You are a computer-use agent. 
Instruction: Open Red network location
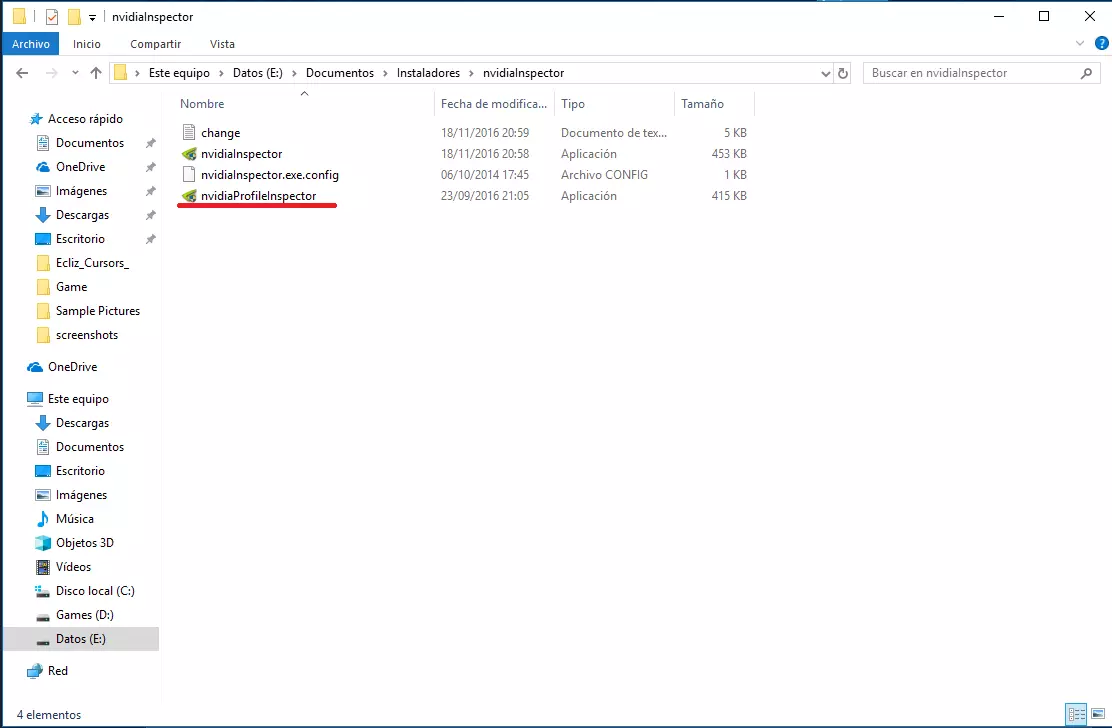pos(57,671)
